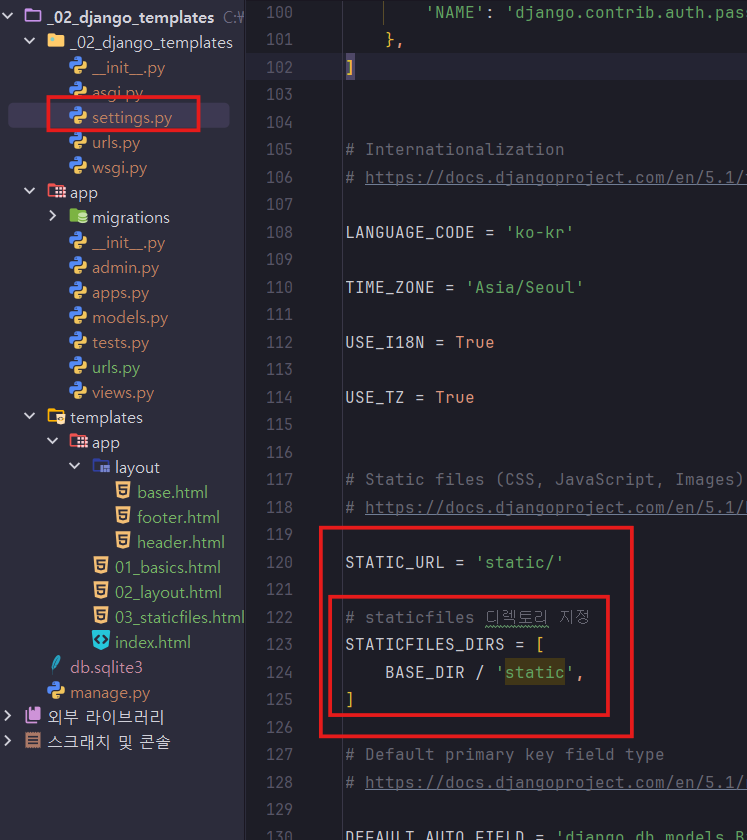
Task: Click the Python icon of settings.py
Action: pyautogui.click(x=78, y=116)
